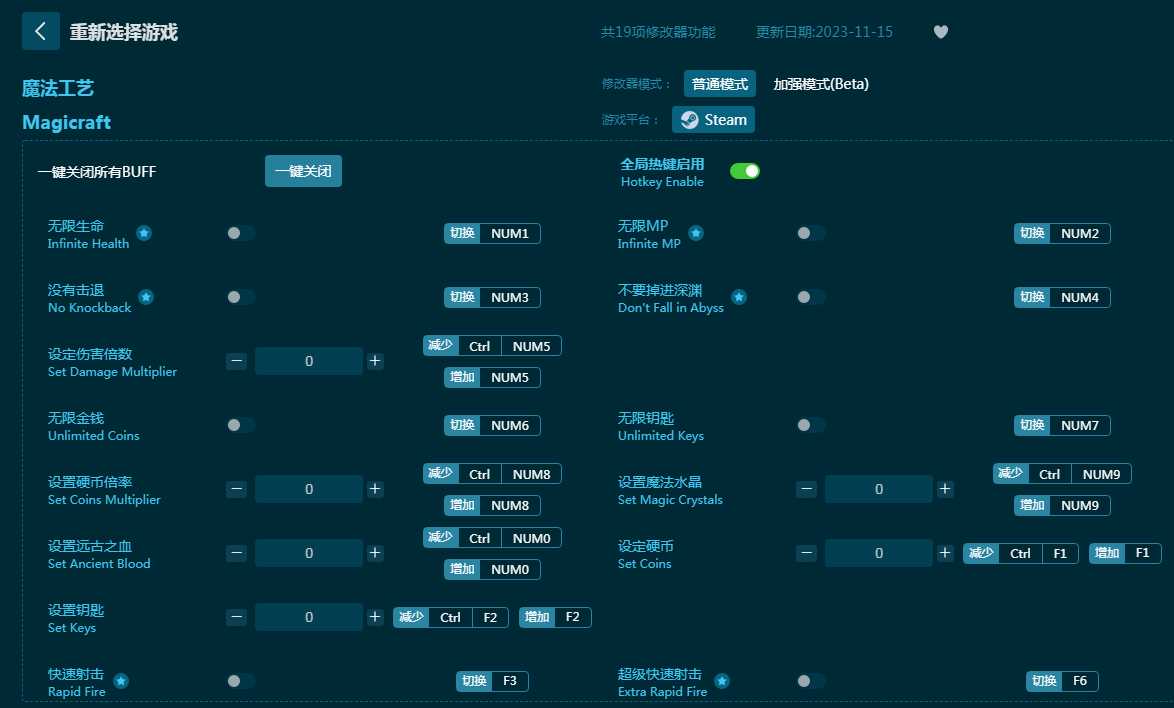Increase Set Damage Multiplier with plus
This screenshot has width=1174, height=708.
click(375, 361)
